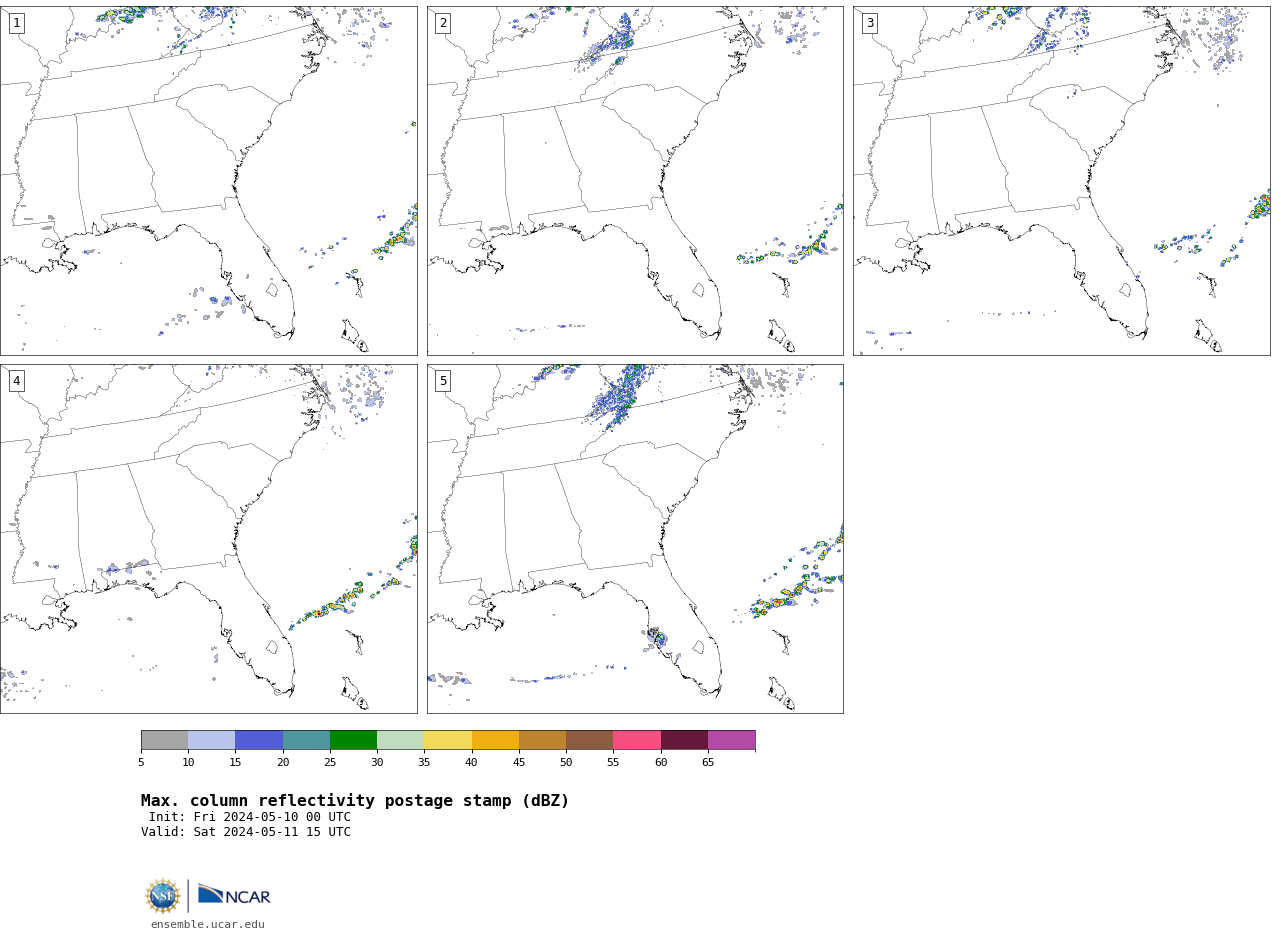Click the colorbar tick label 30
Image resolution: width=1280 pixels, height=936 pixels.
(x=377, y=763)
